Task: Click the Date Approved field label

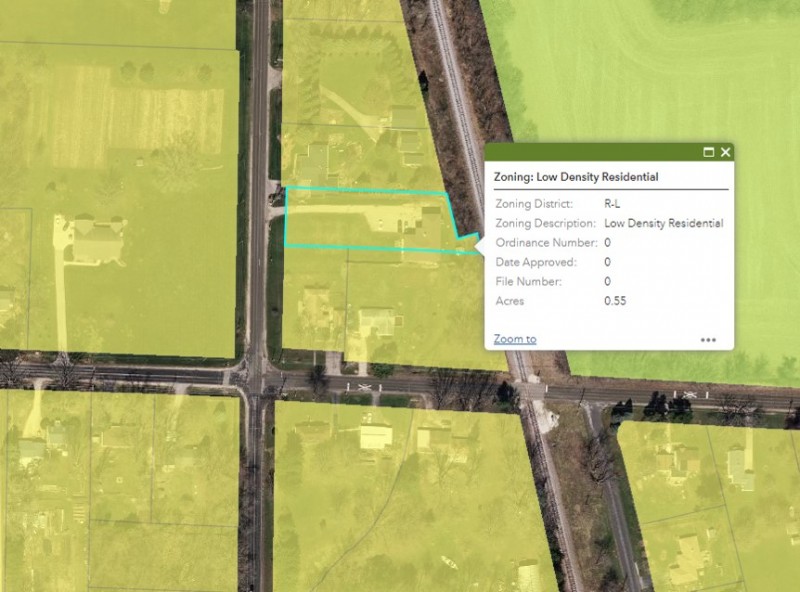Action: coord(535,262)
